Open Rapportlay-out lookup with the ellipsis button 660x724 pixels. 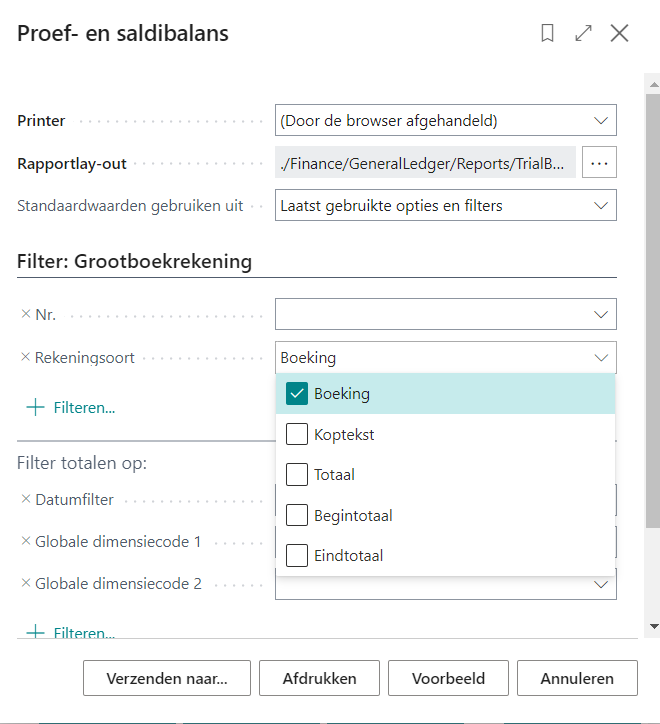click(x=599, y=162)
